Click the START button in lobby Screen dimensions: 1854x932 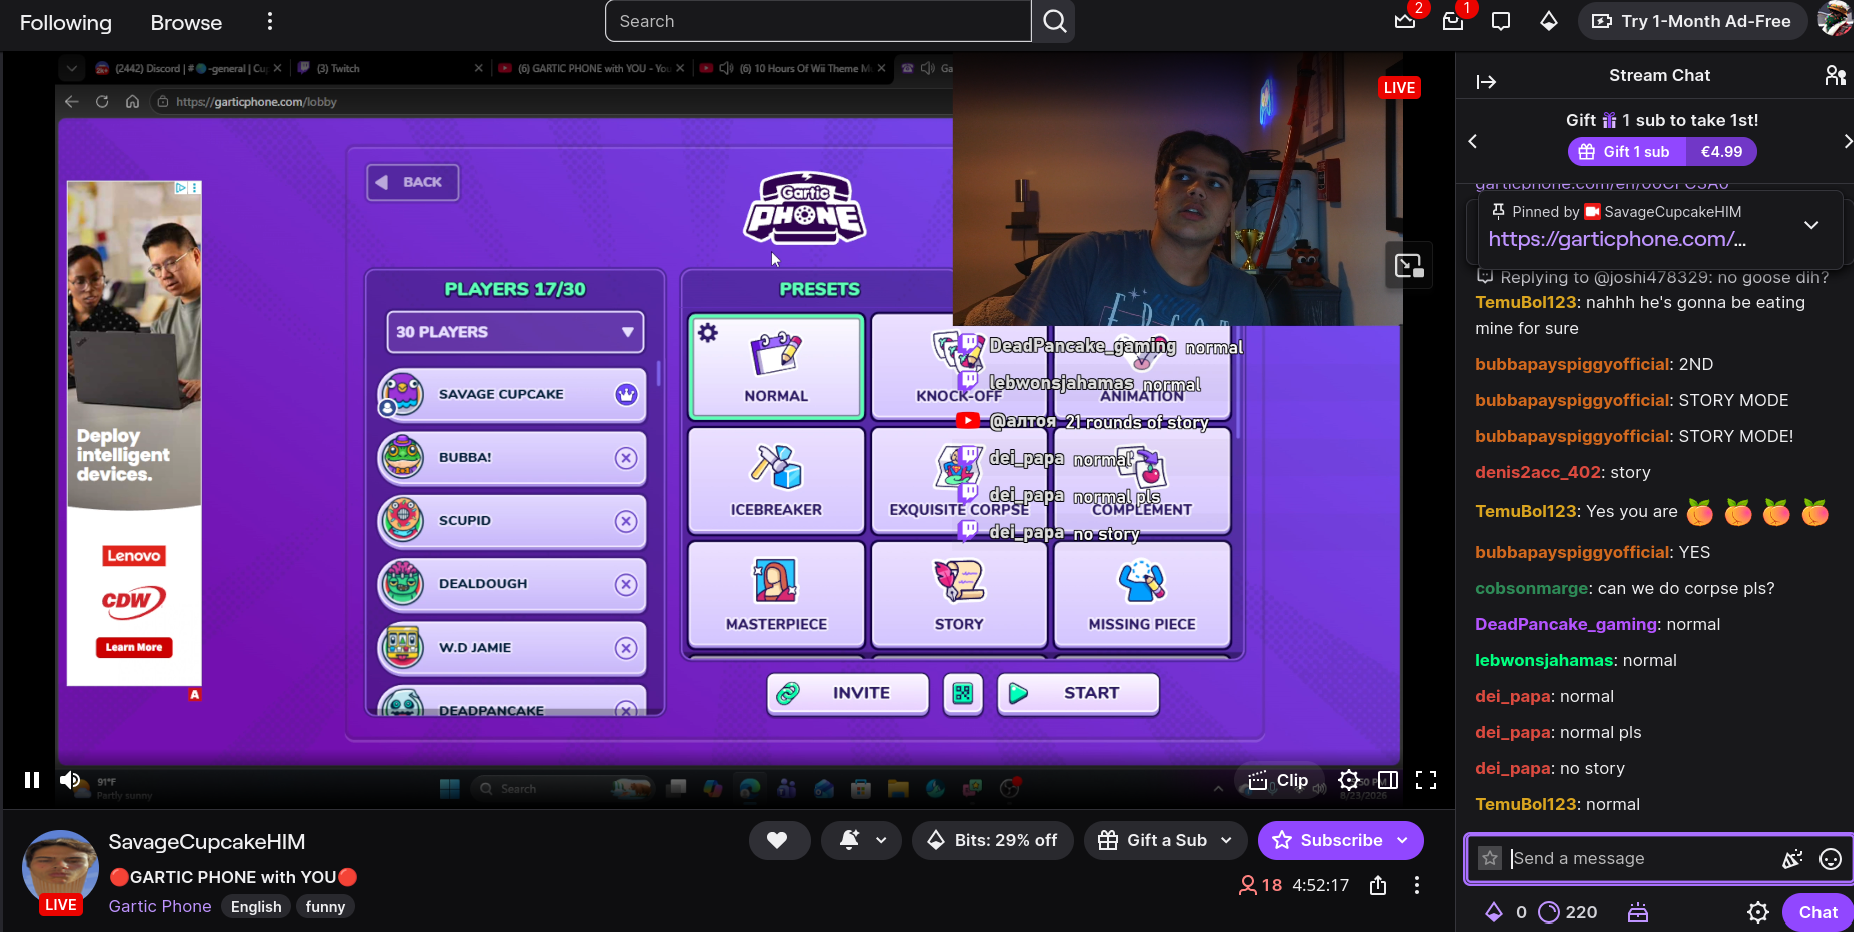pos(1078,693)
